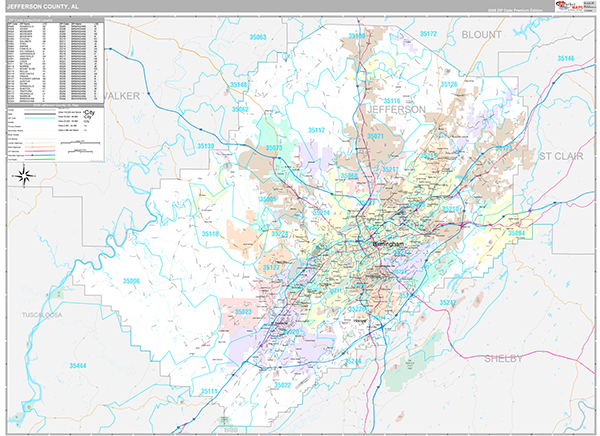Viewport: 600px width, 436px height.
Task: Select ZIP code 35146 label
Action: click(x=567, y=59)
